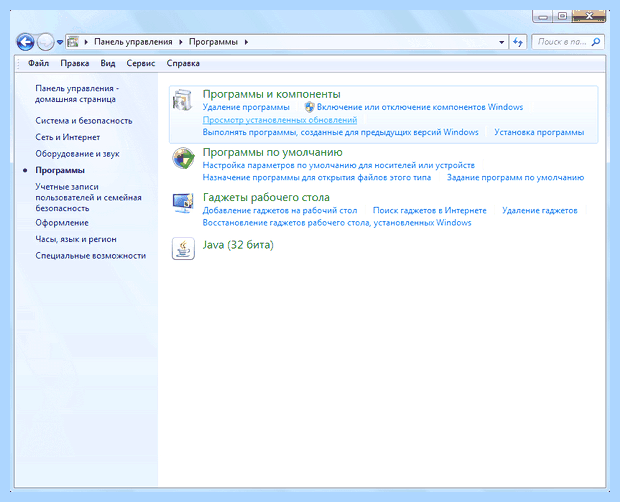Click the Back navigation arrow button
620x502 pixels.
click(25, 42)
